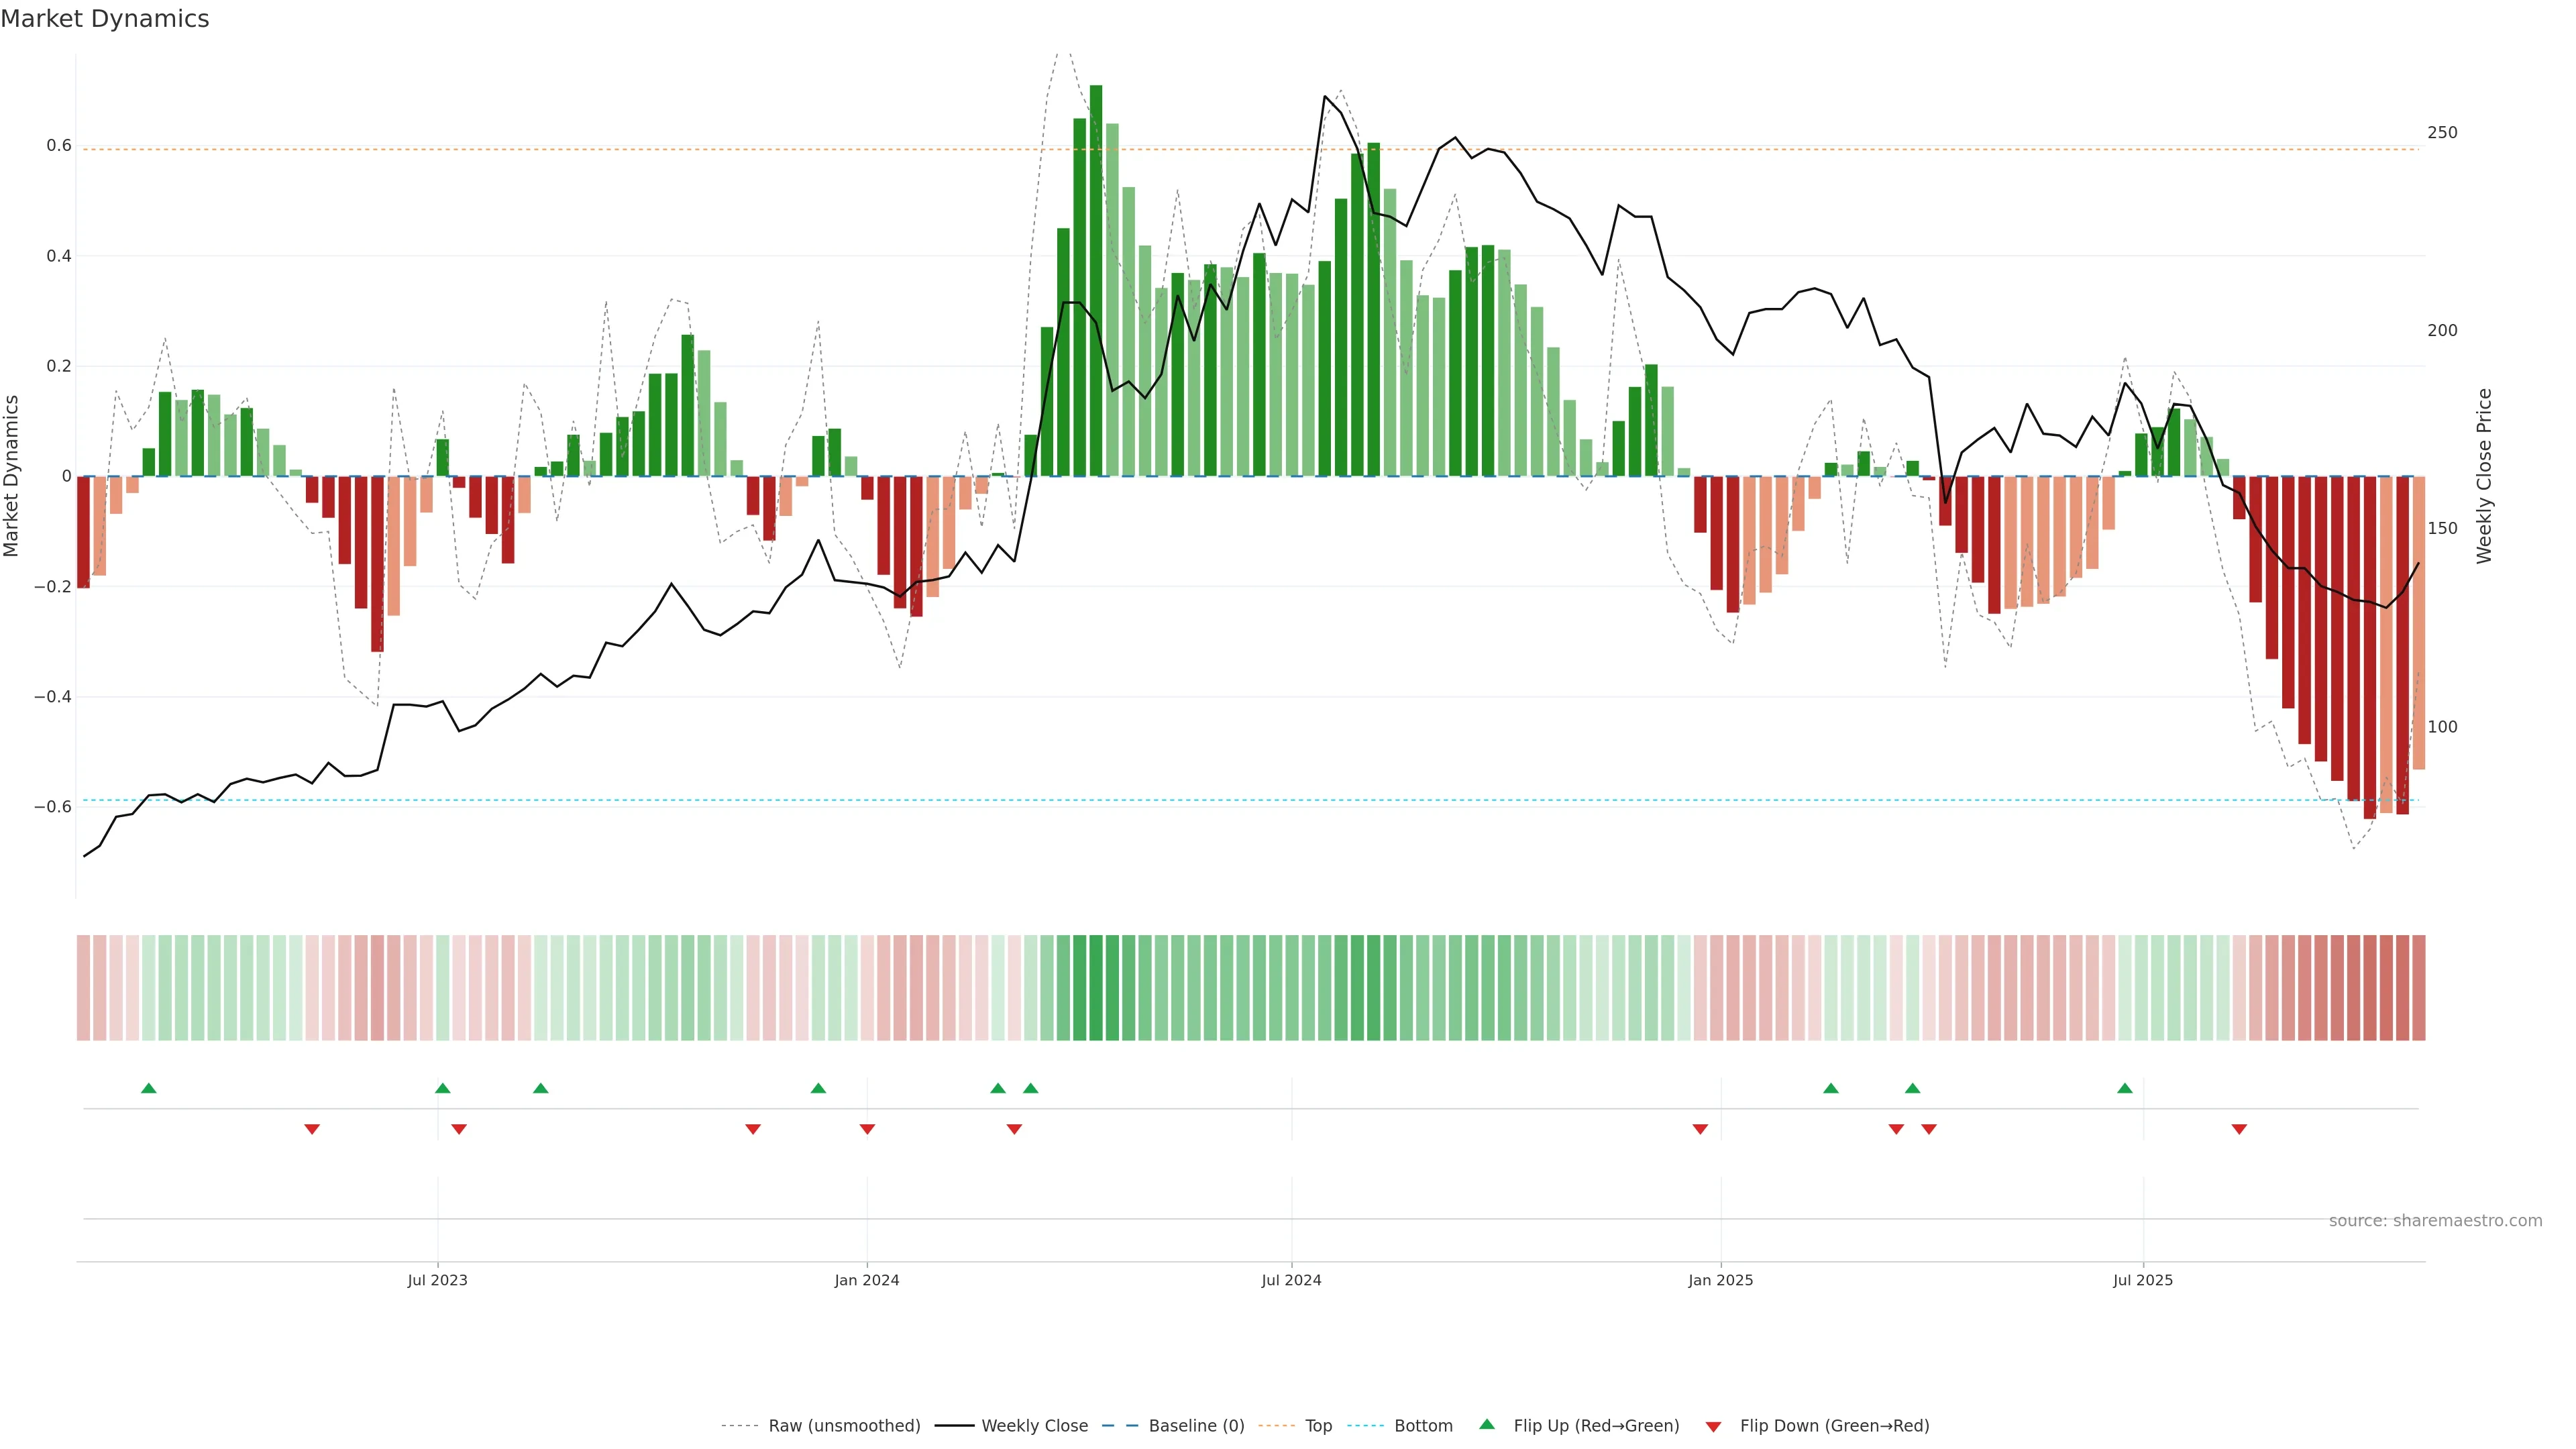Viewport: 2576px width, 1449px height.
Task: Toggle the Bottom threshold legend entry
Action: click(x=1423, y=1426)
